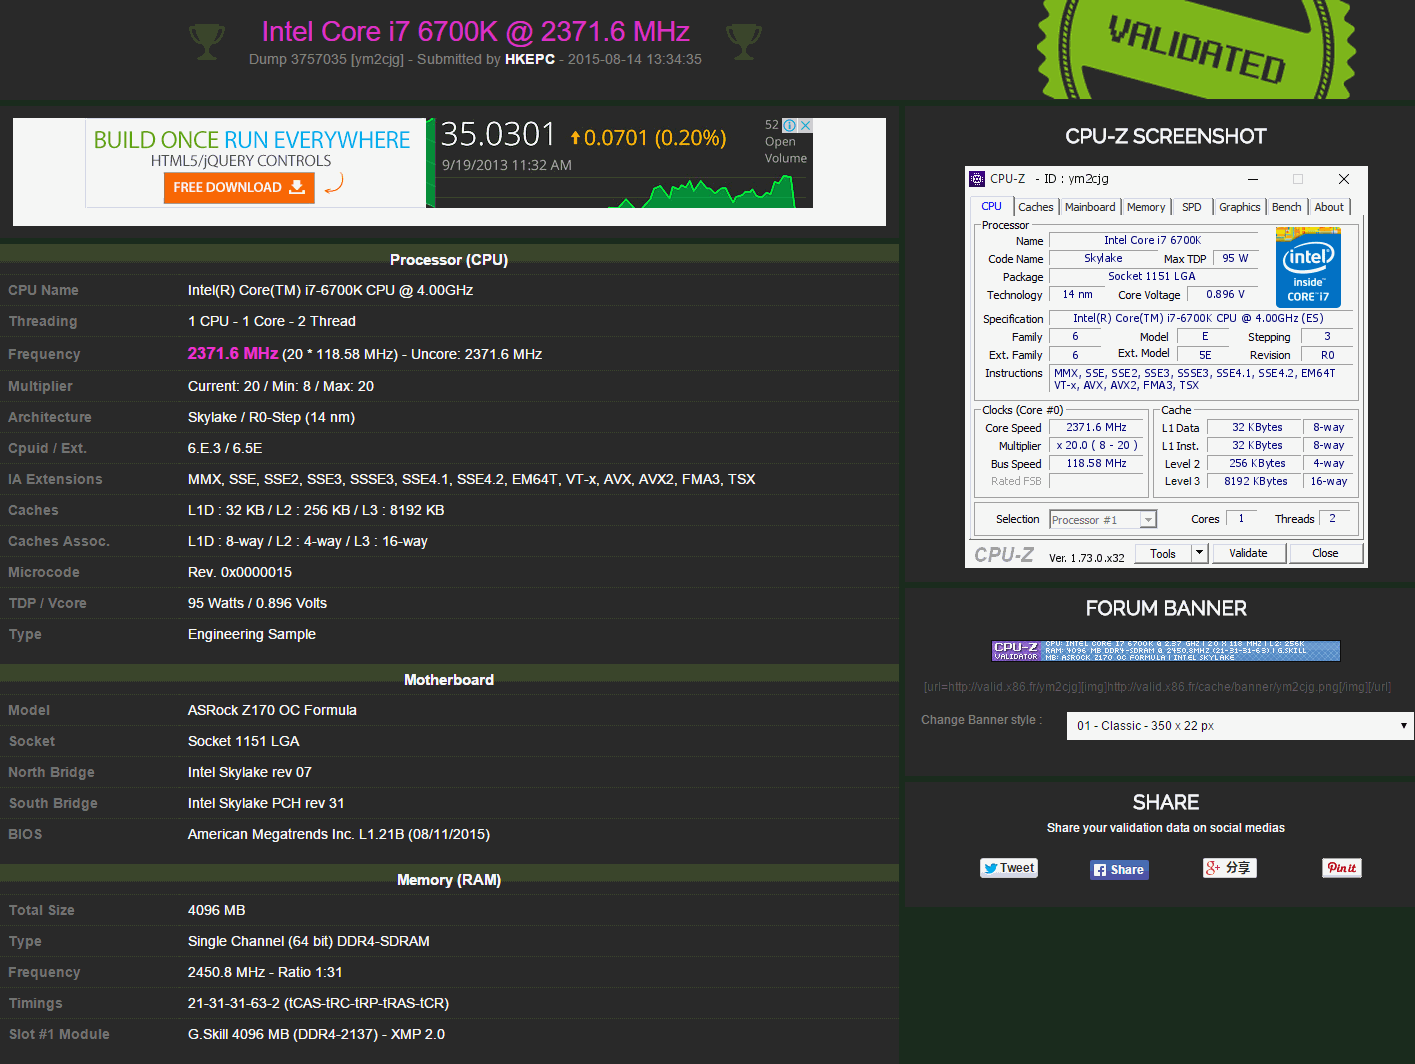This screenshot has width=1415, height=1064.
Task: Share via the Google Plus button
Action: 1229,868
